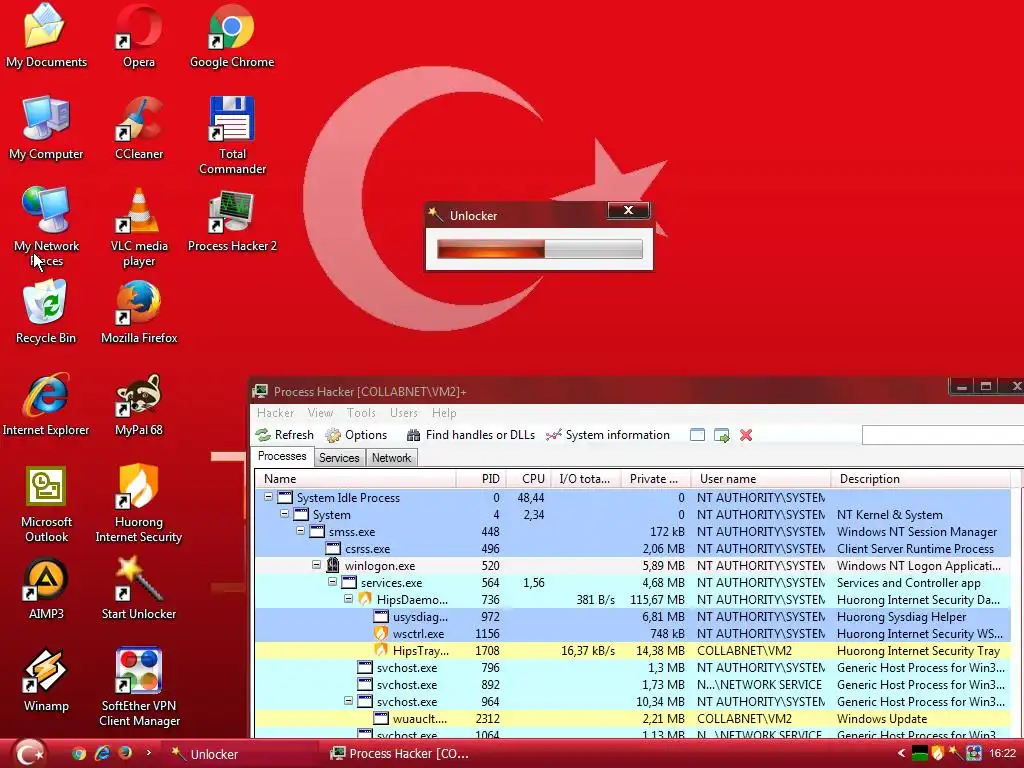
Task: Select the HipsTray process row
Action: point(632,650)
